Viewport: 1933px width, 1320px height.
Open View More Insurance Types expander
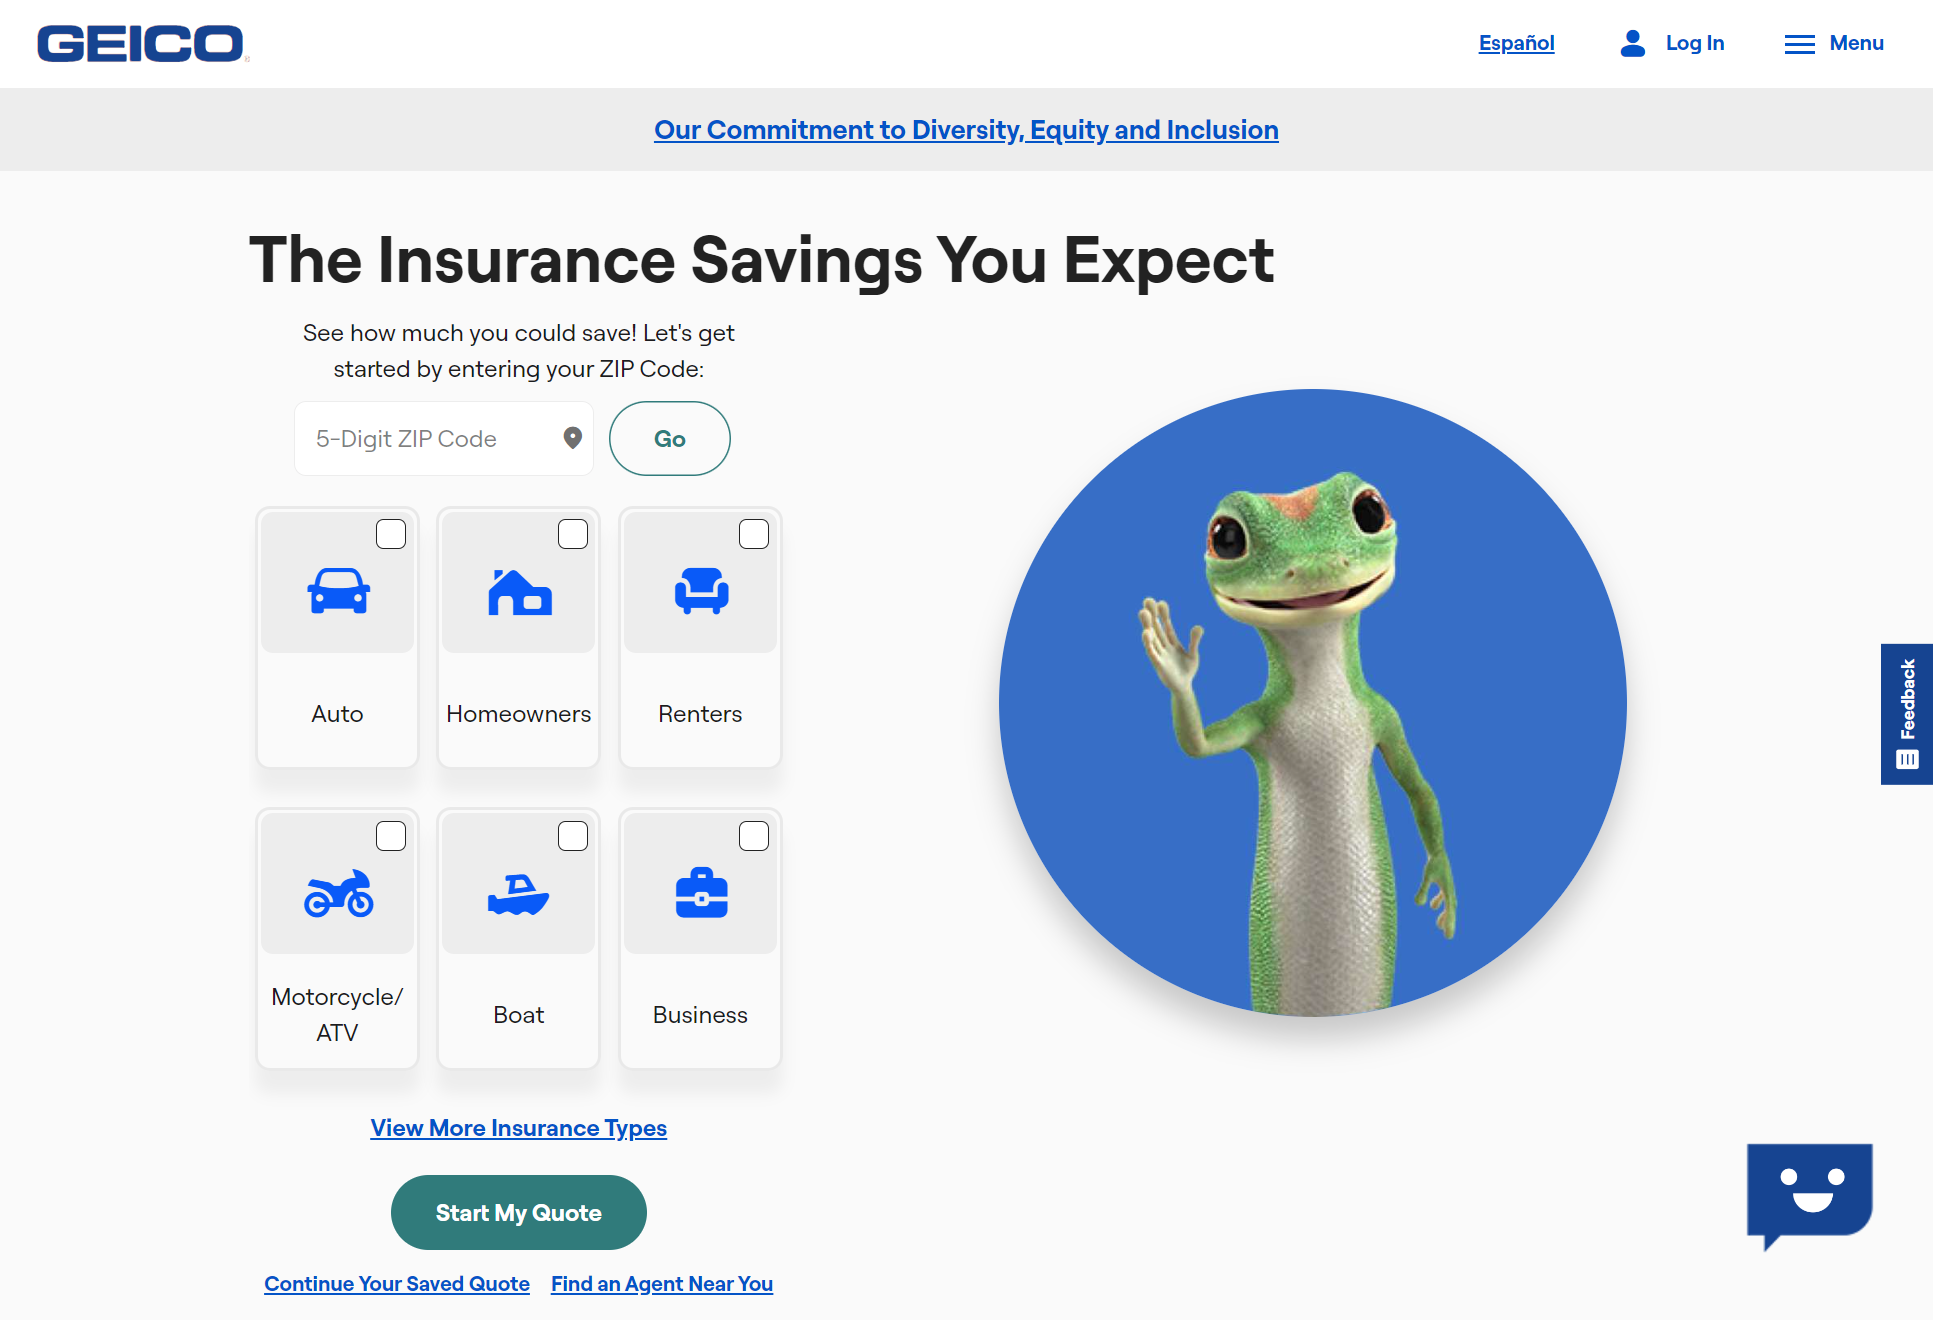[517, 1128]
